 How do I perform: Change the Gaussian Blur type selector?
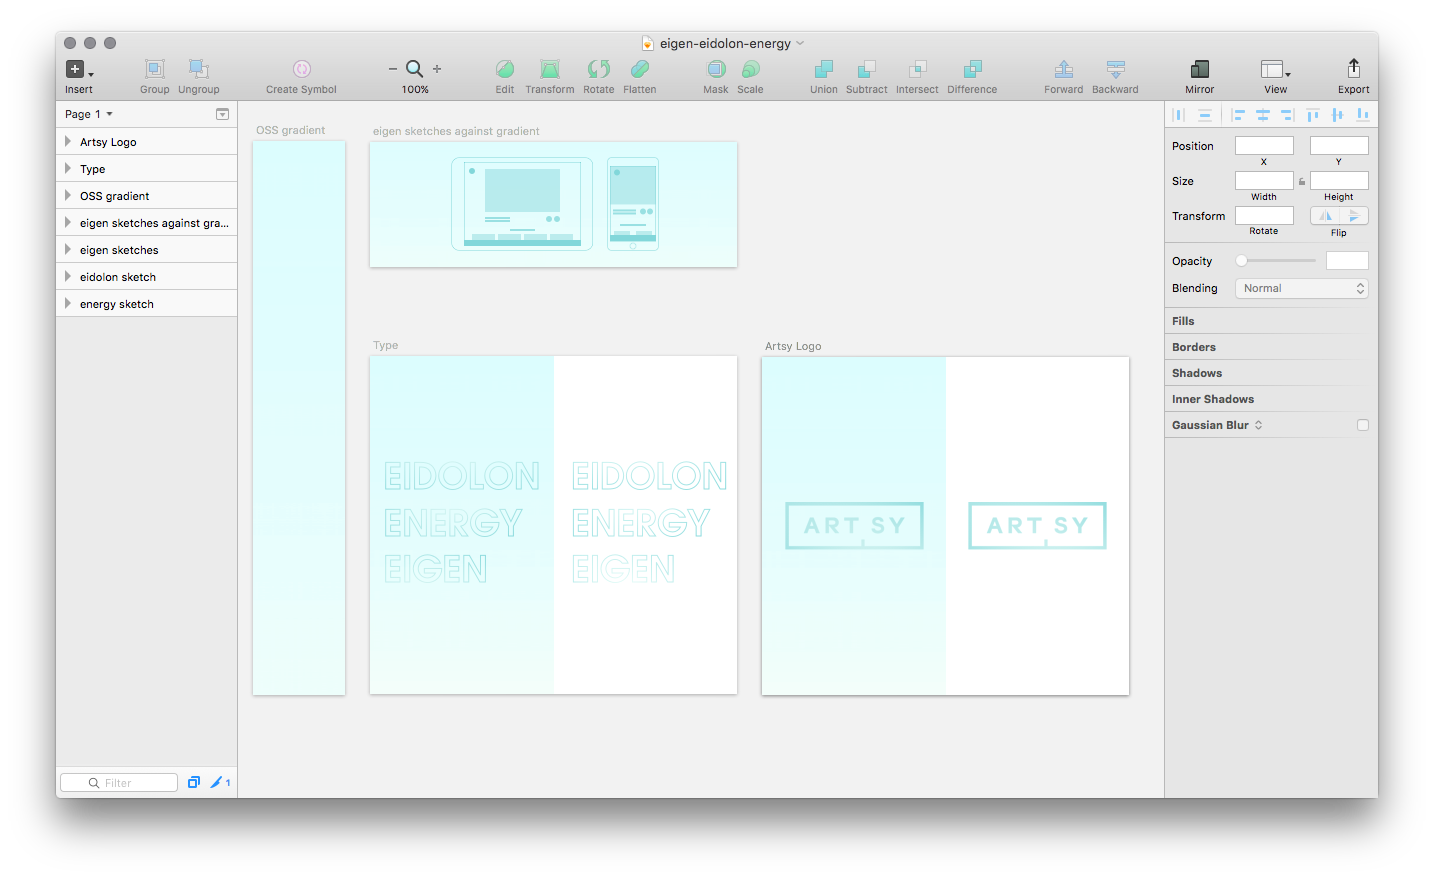tap(1258, 425)
